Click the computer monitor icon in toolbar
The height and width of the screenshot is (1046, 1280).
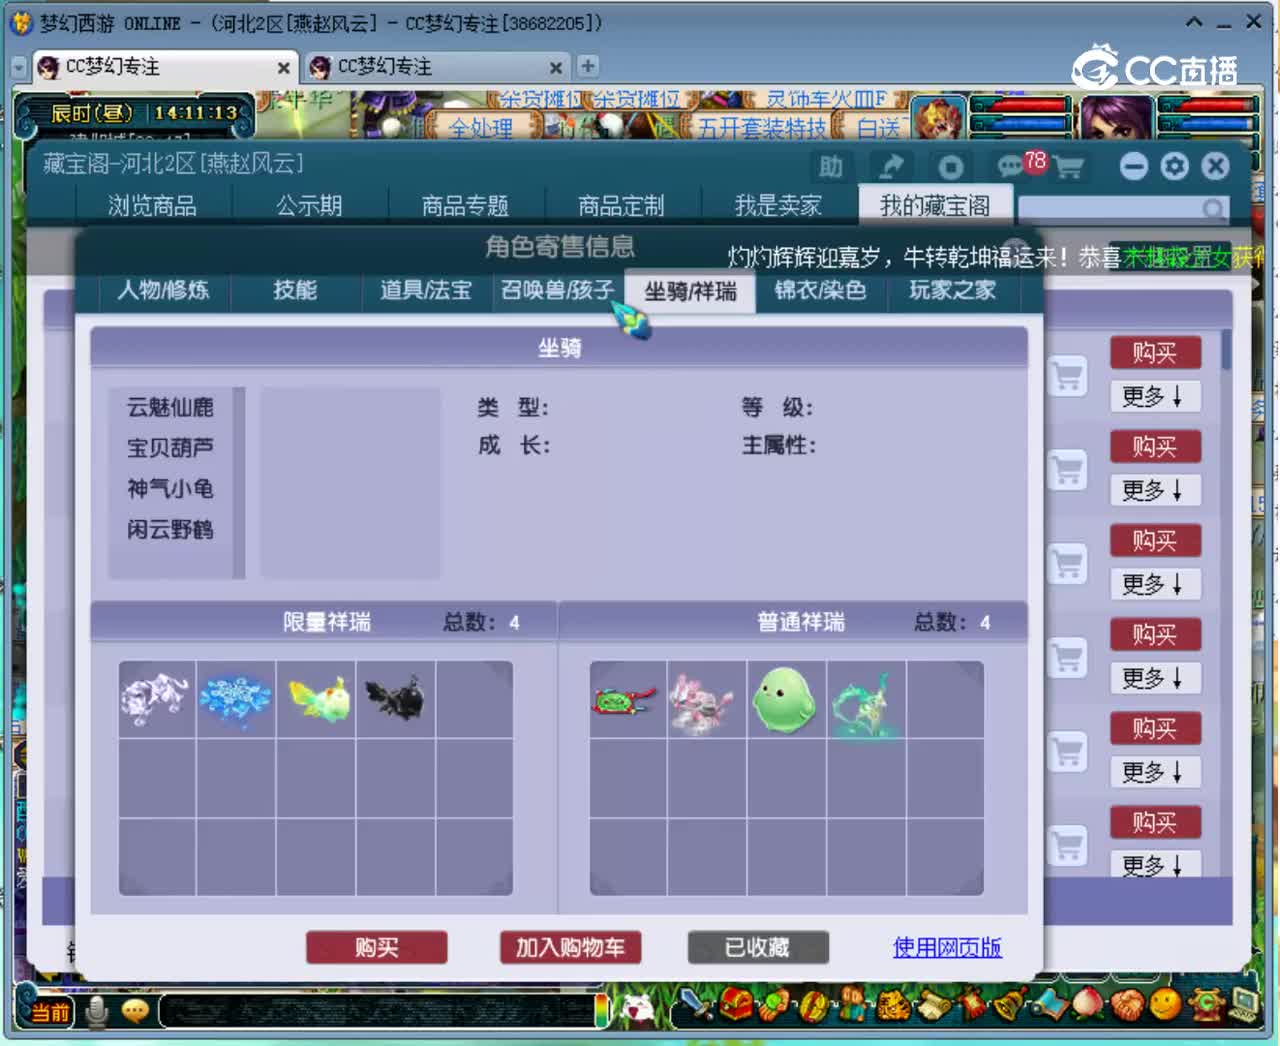coord(1243,1003)
